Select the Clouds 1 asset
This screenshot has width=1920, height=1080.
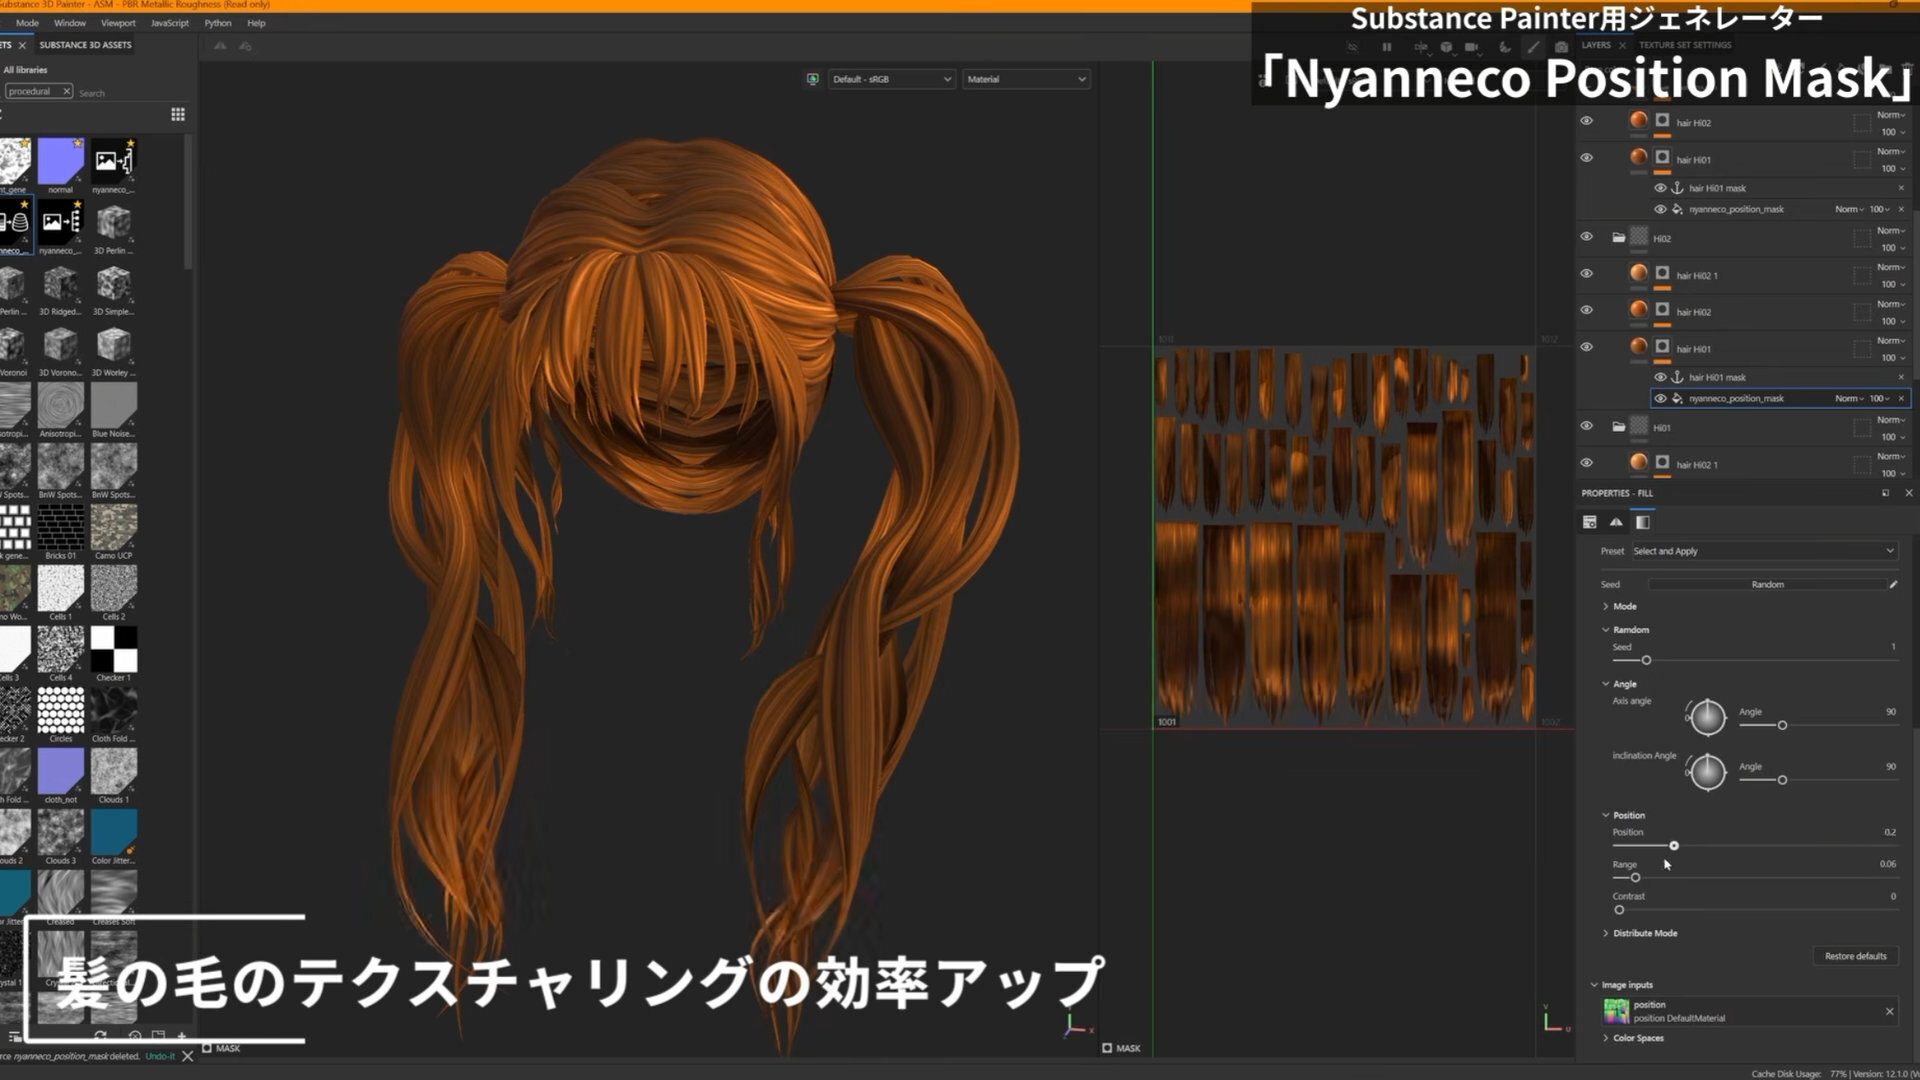pyautogui.click(x=114, y=771)
